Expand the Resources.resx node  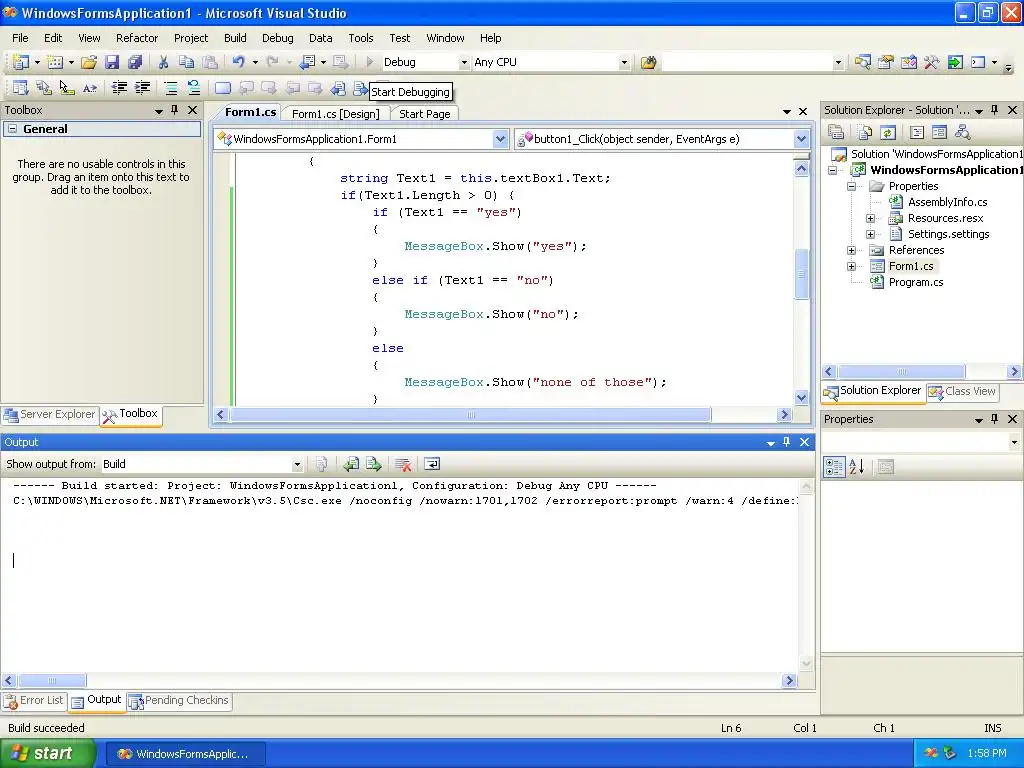871,218
